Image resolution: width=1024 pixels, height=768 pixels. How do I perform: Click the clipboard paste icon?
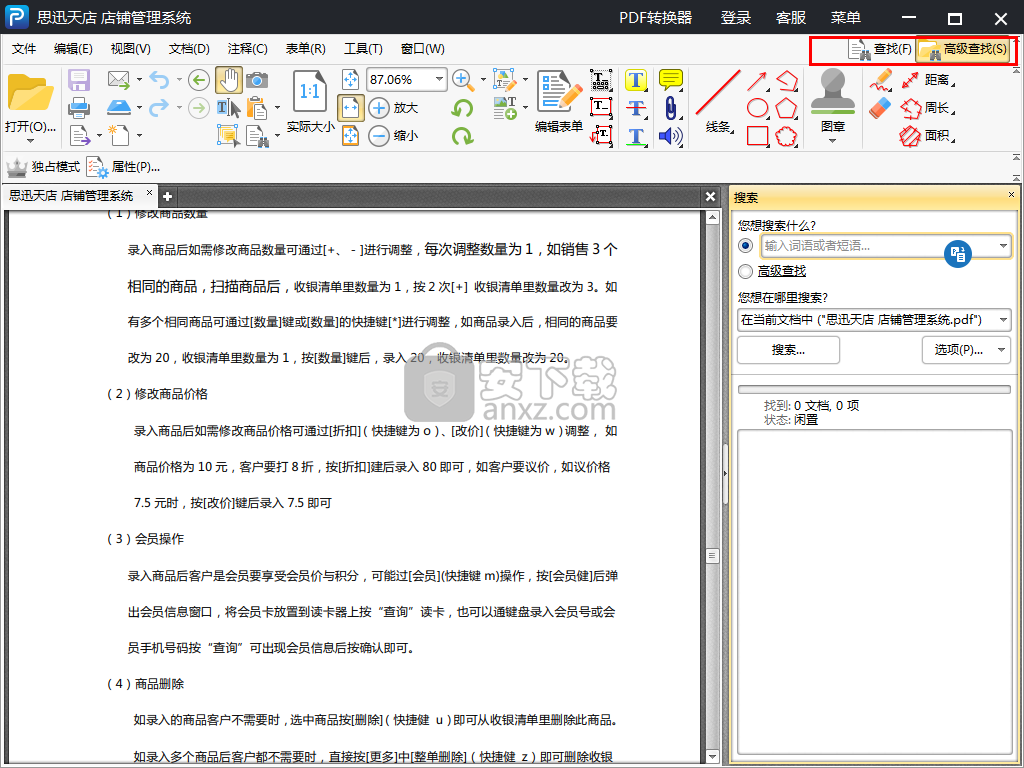pyautogui.click(x=258, y=108)
